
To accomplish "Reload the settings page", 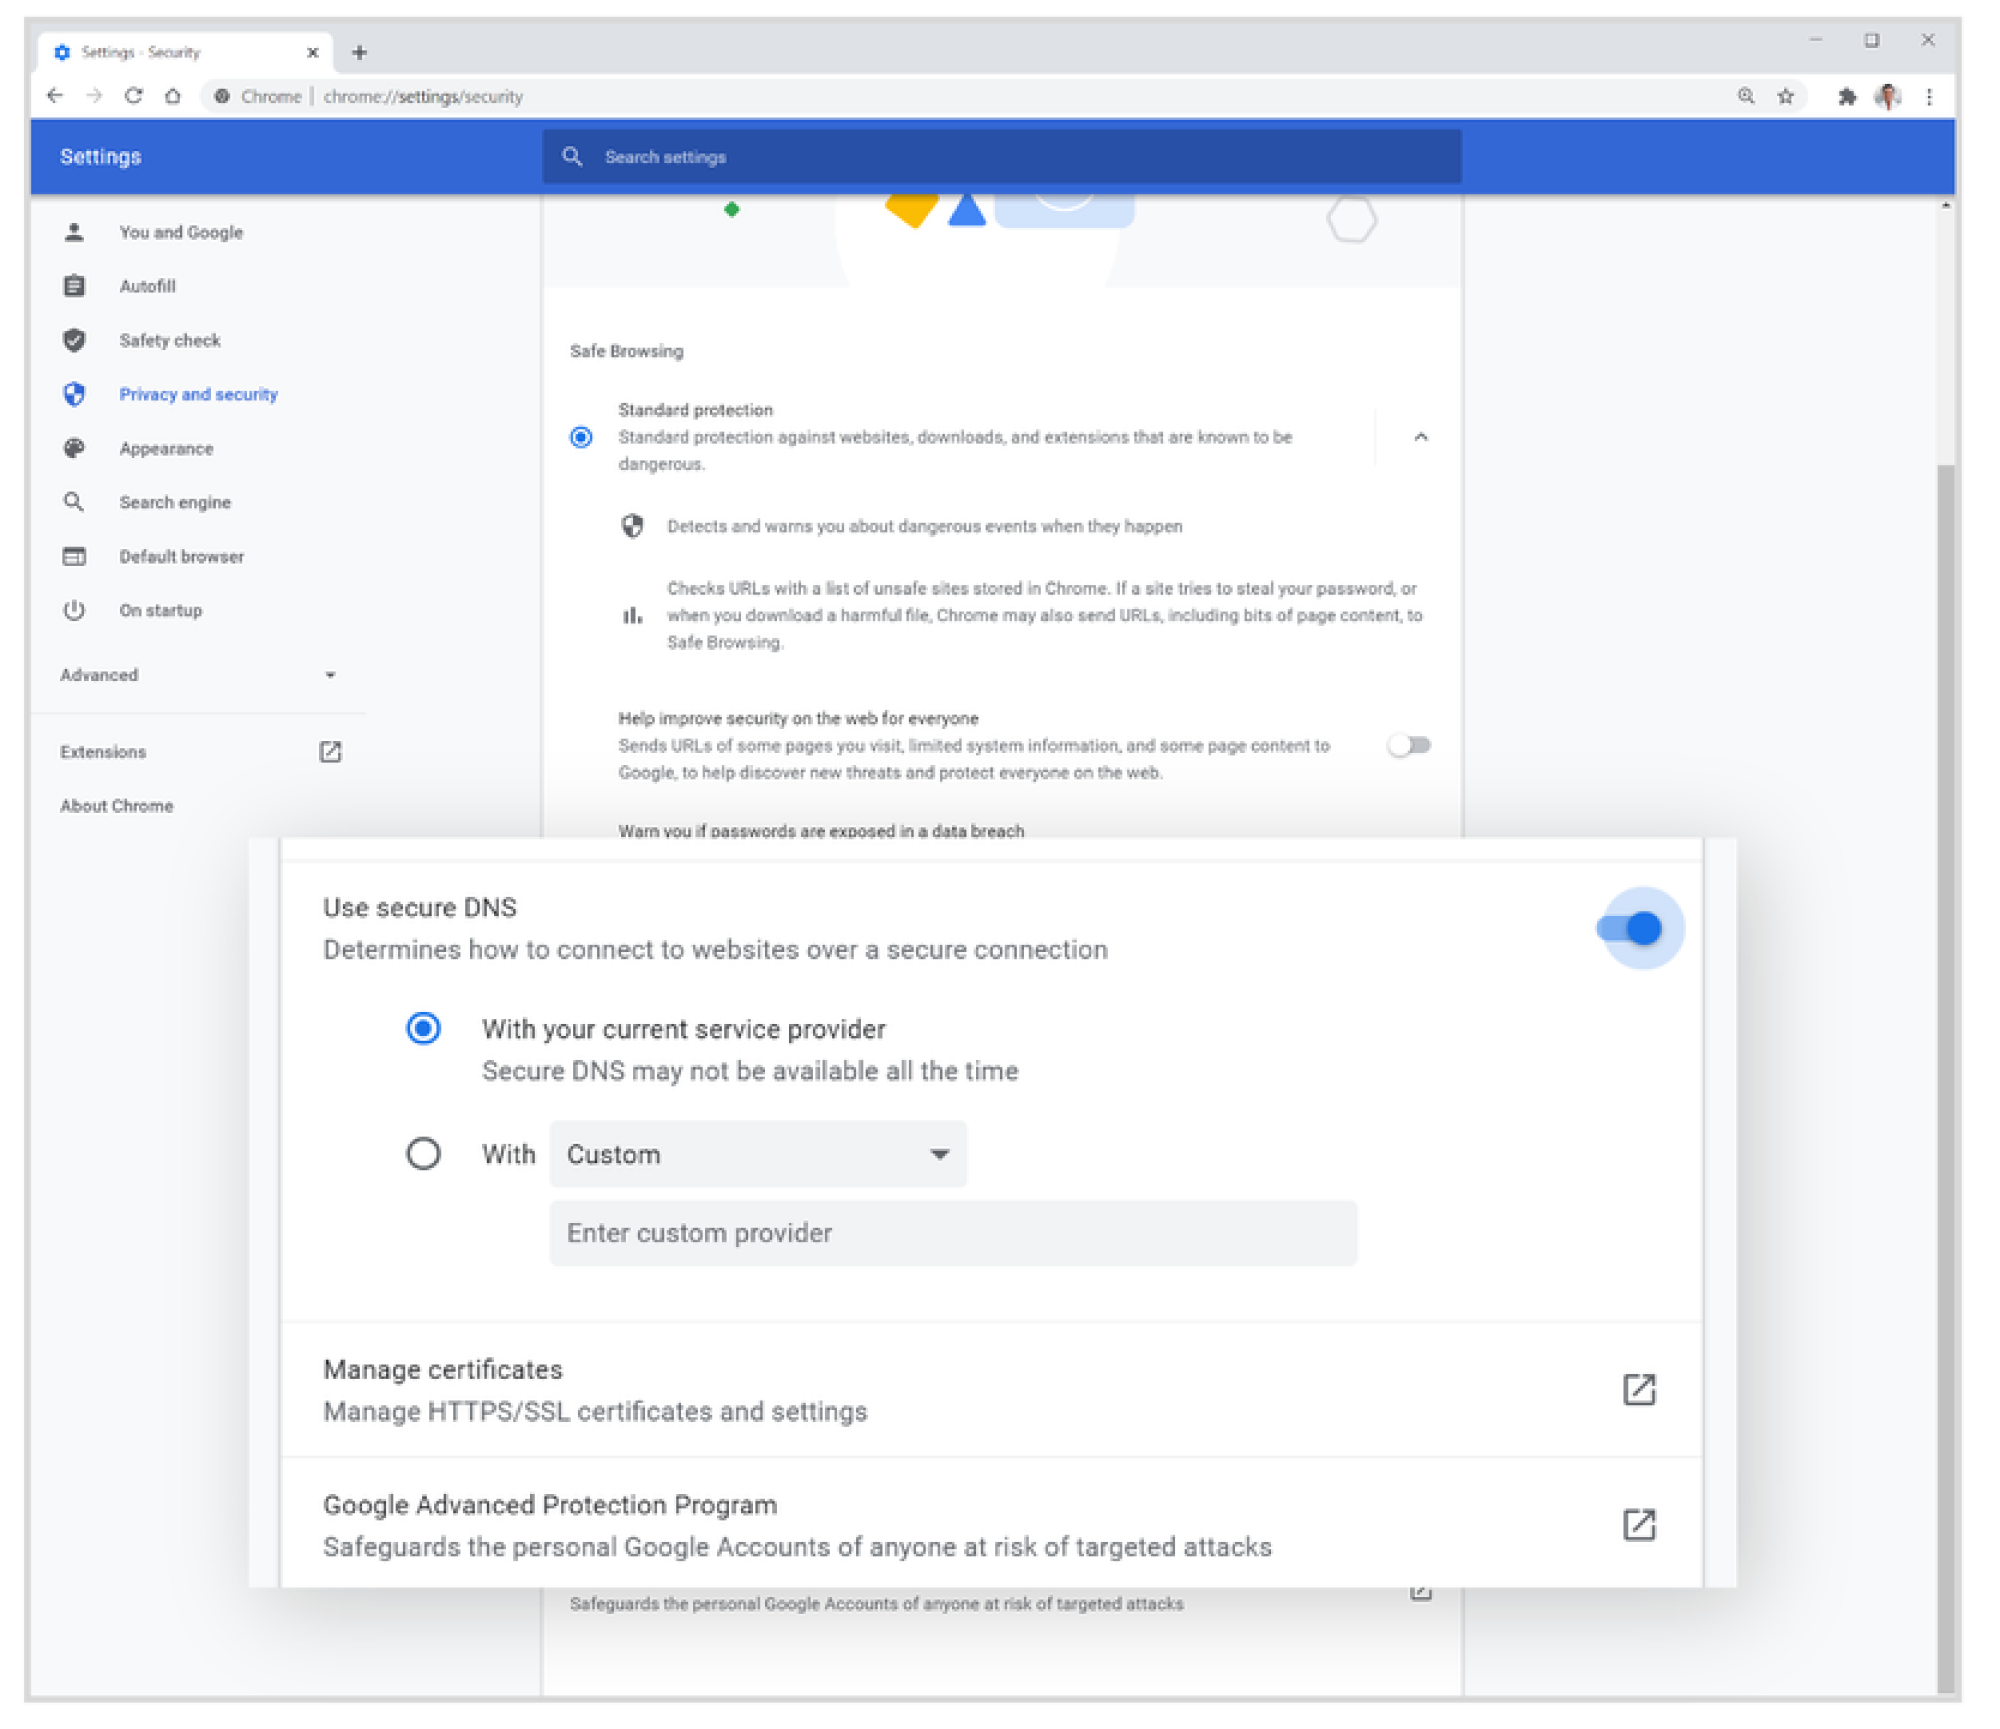I will pos(133,96).
